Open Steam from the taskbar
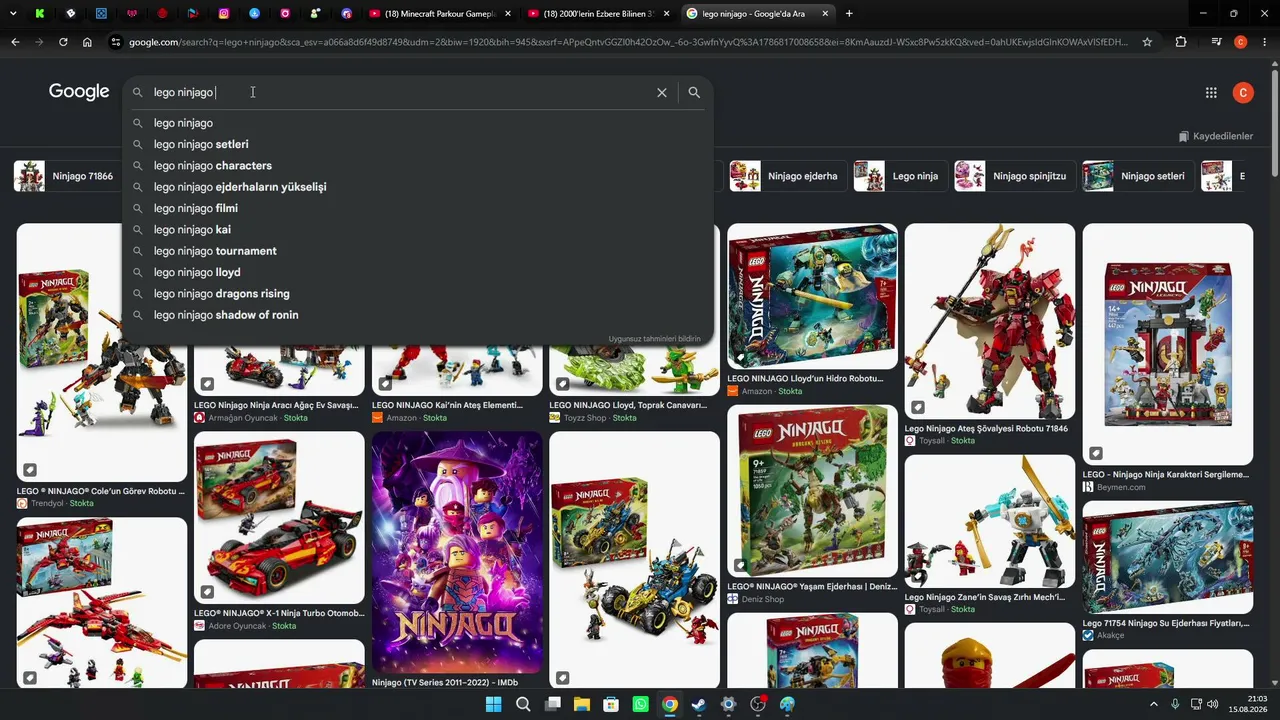The image size is (1280, 720). click(x=699, y=704)
